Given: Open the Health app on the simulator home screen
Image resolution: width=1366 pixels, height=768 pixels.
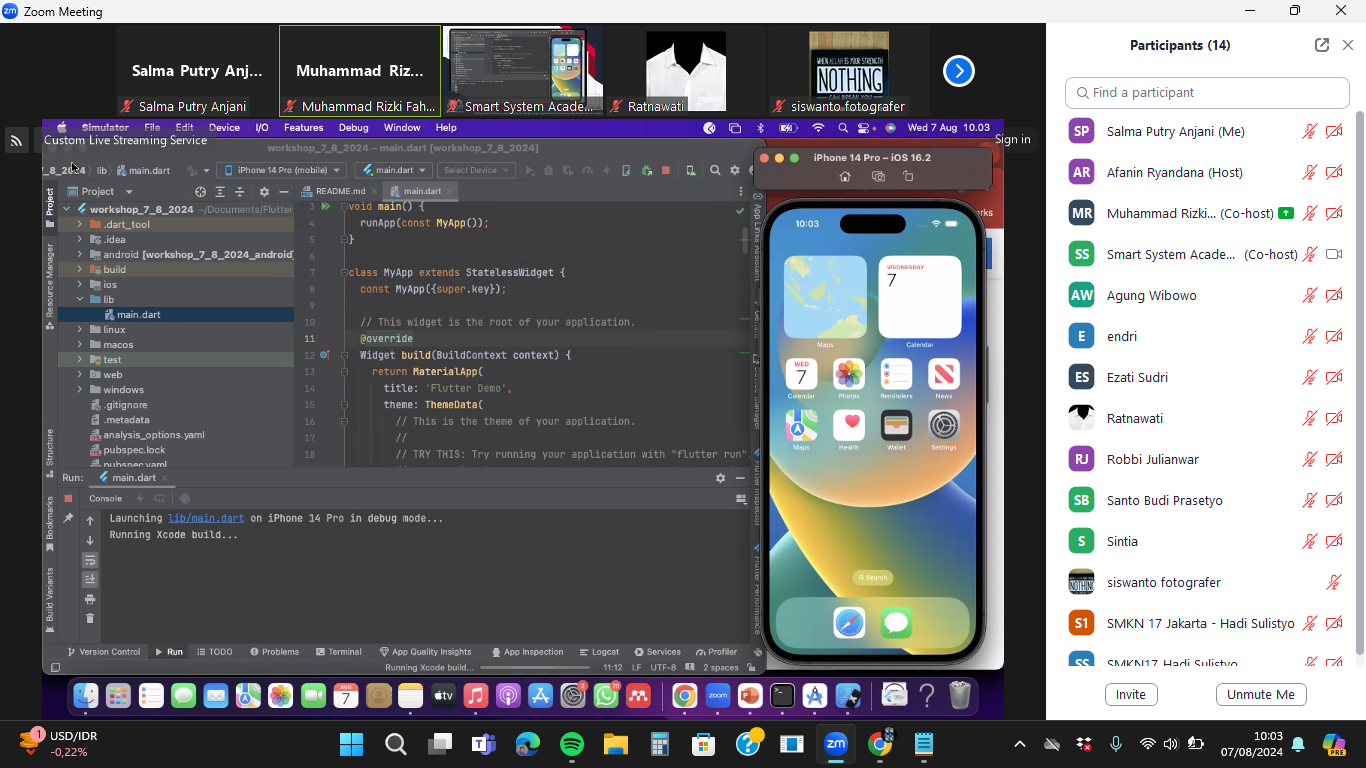Looking at the screenshot, I should point(849,425).
